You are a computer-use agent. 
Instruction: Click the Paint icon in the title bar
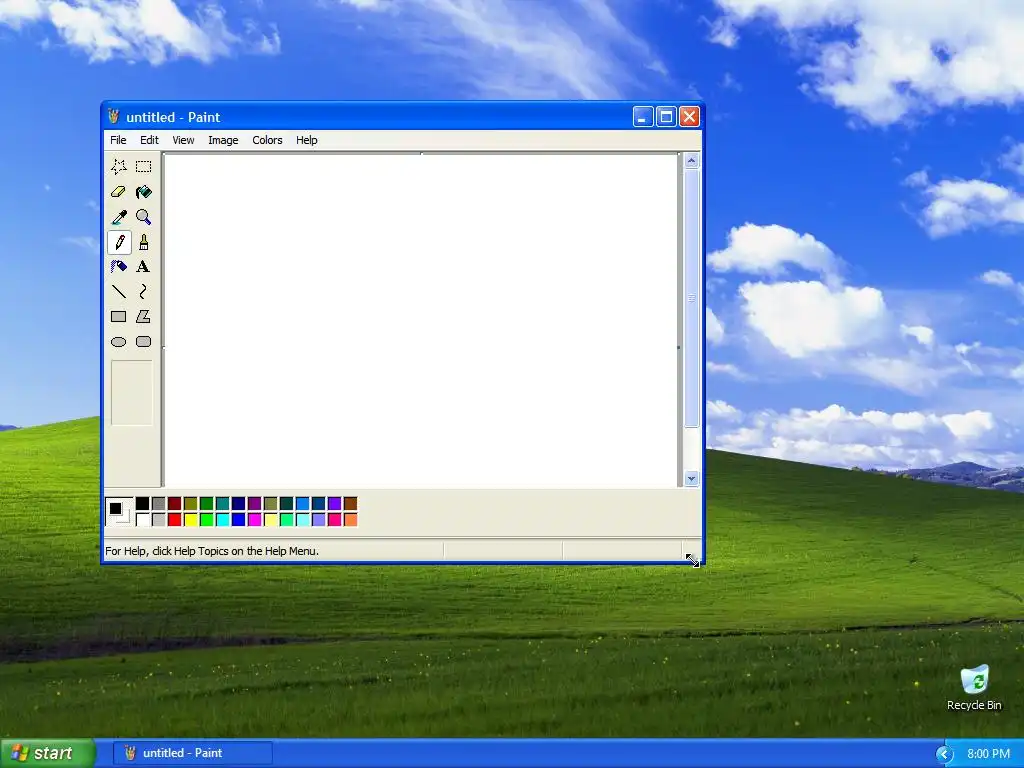point(114,116)
